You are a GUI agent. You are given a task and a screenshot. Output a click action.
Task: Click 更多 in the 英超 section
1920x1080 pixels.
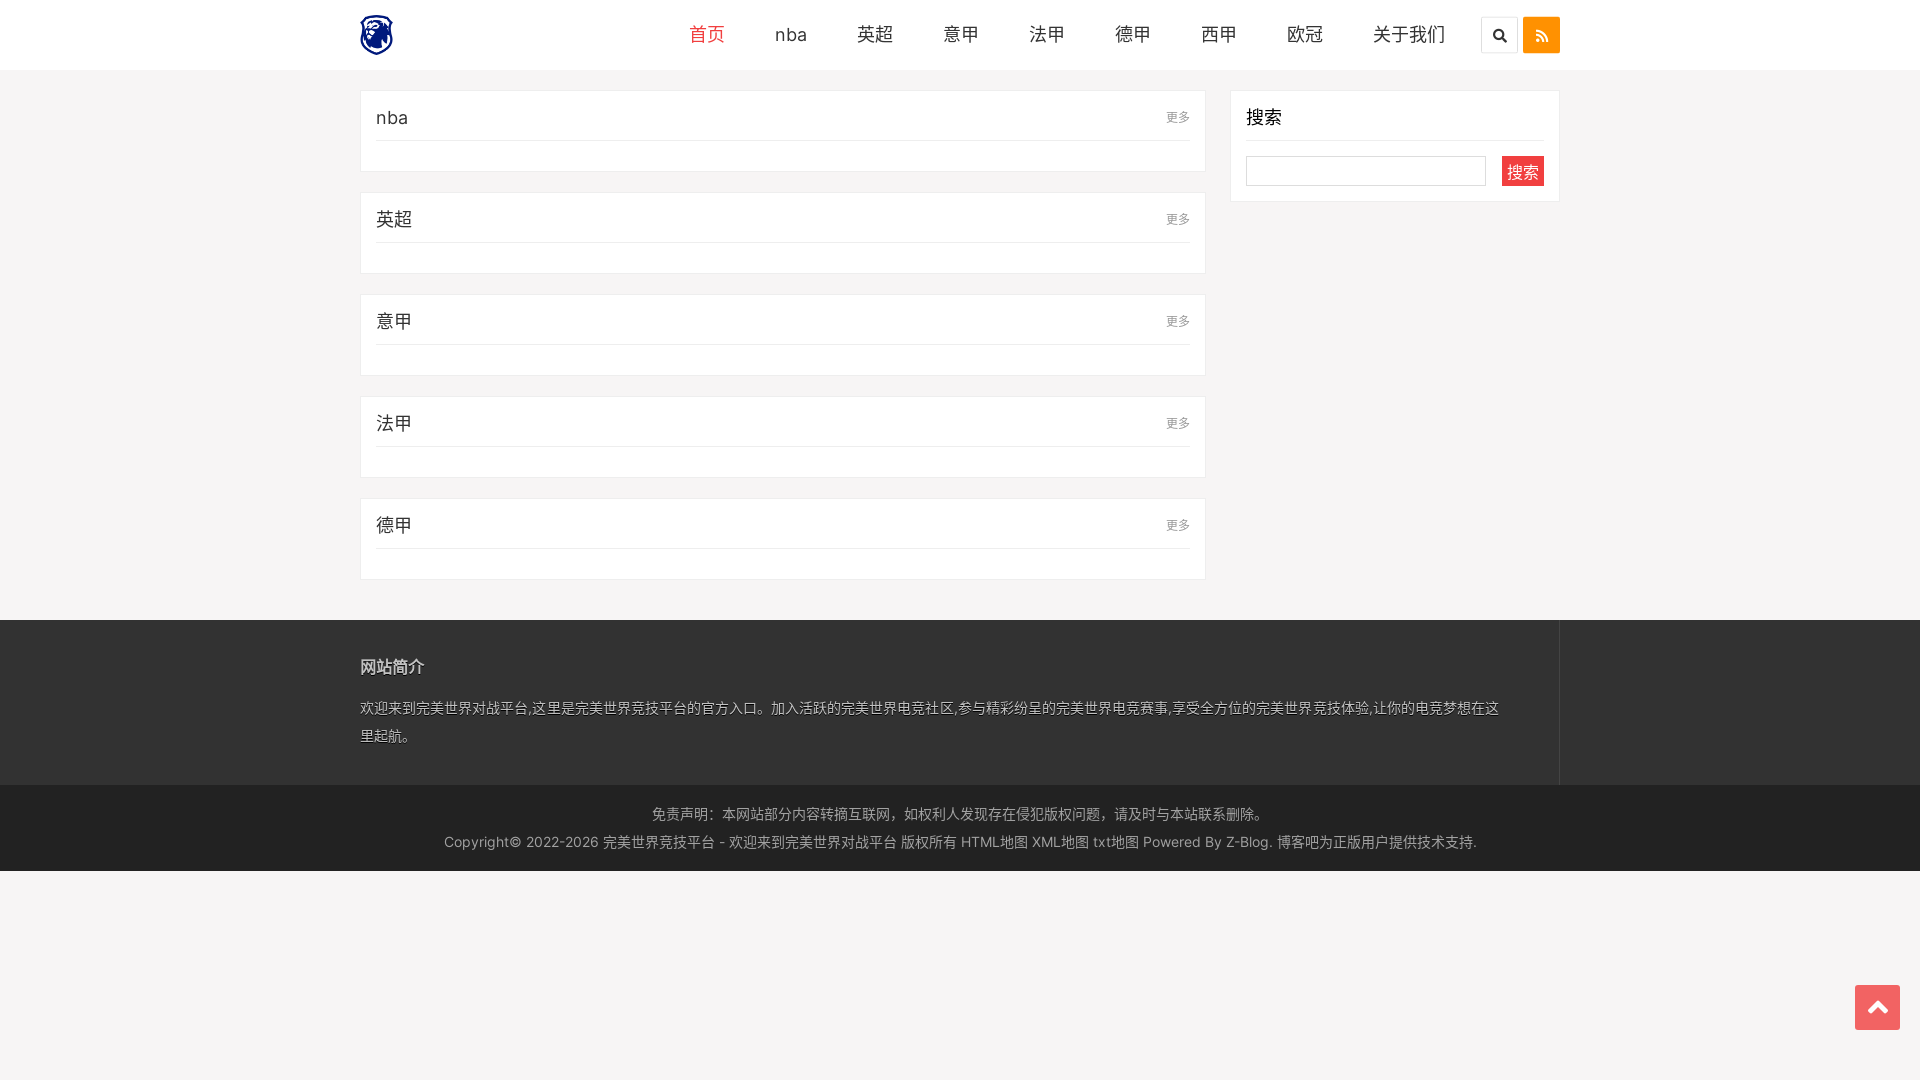(x=1178, y=219)
